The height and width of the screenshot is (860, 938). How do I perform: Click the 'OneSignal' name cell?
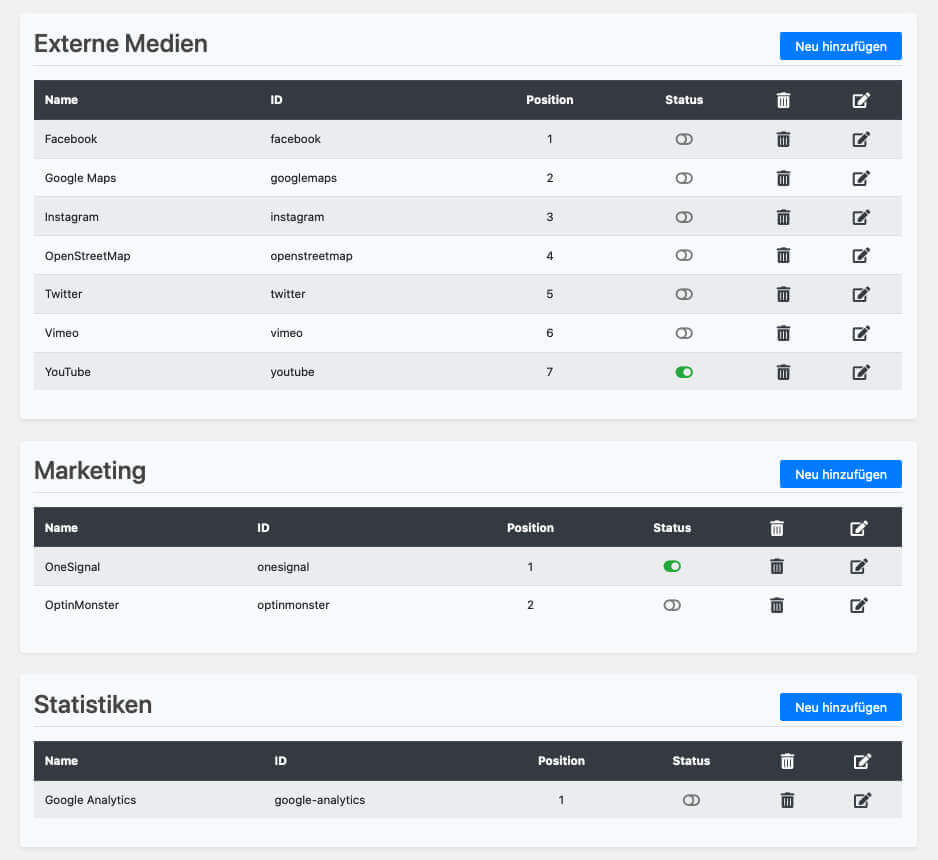72,567
